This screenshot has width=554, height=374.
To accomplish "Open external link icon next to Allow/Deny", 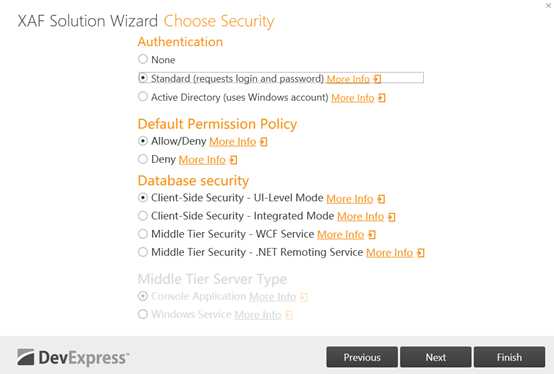I will click(x=264, y=142).
